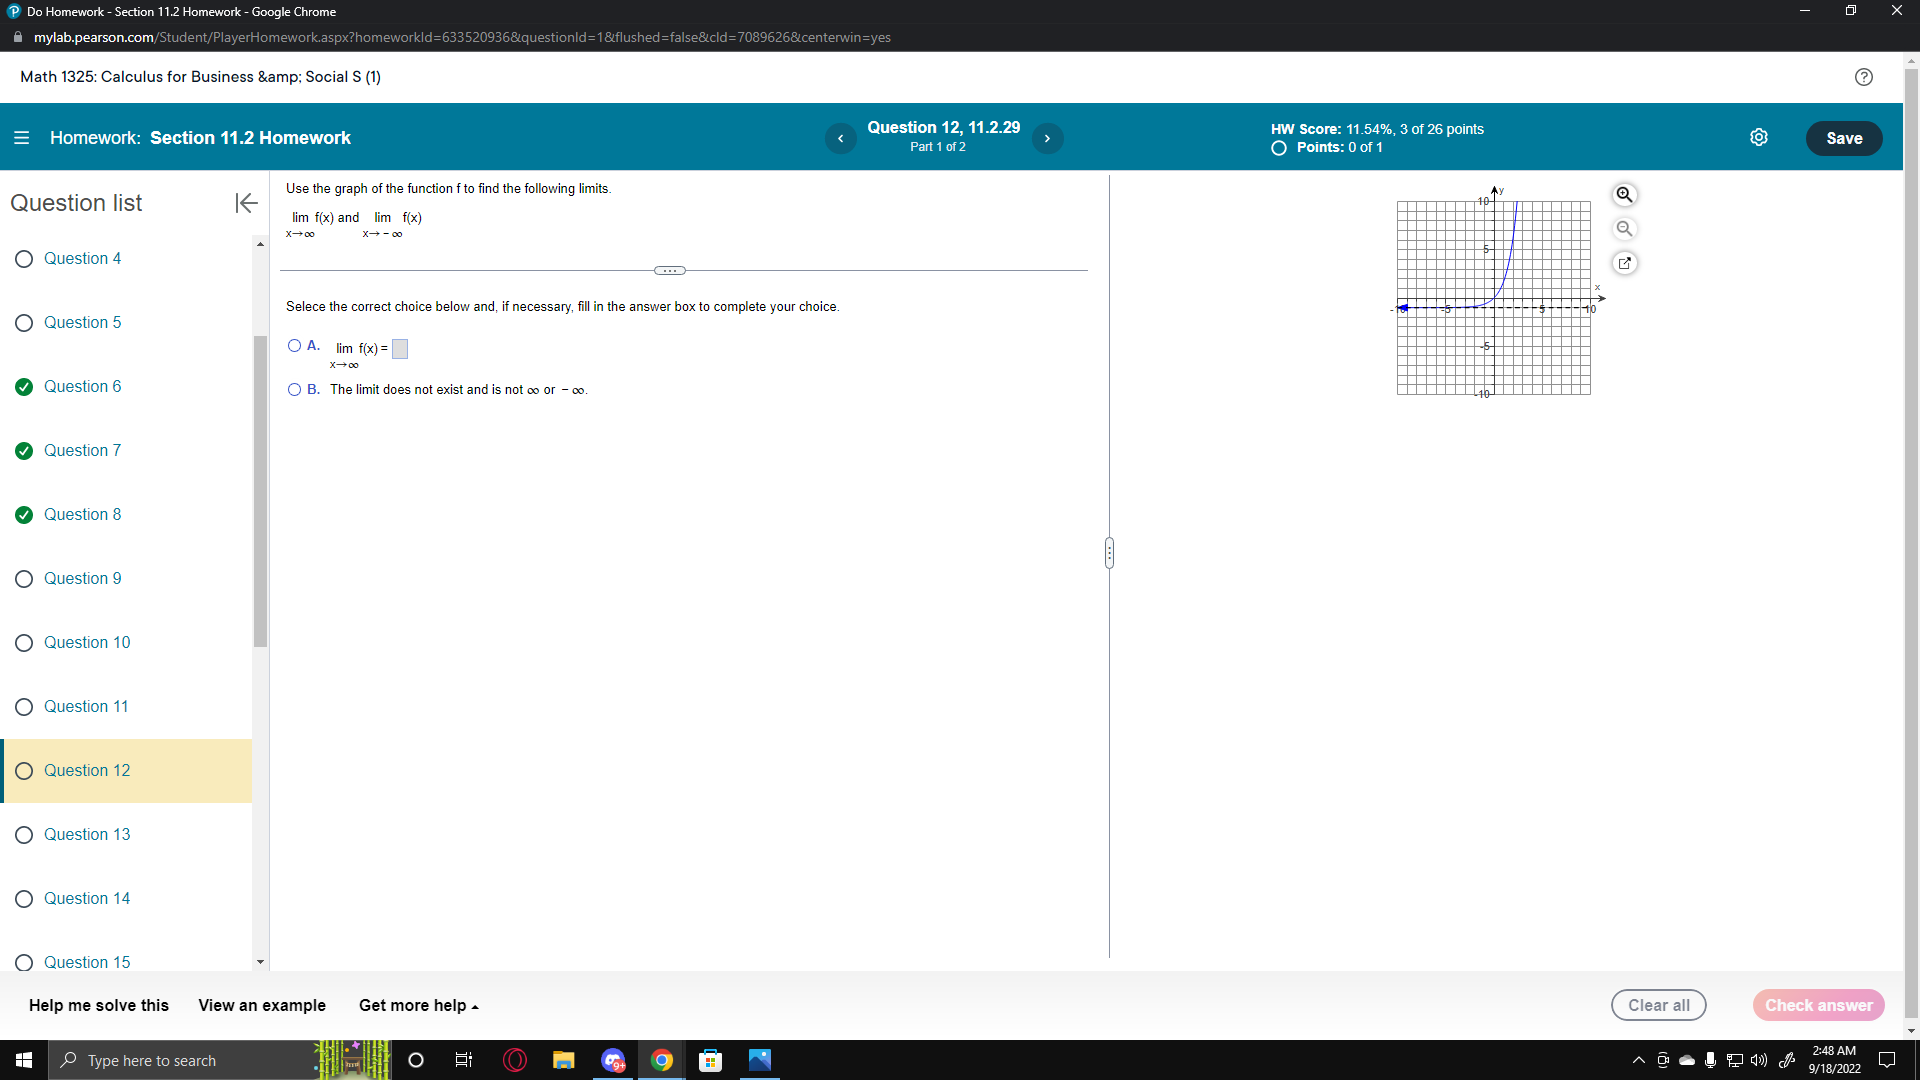Go to the previous question arrow

[x=840, y=138]
